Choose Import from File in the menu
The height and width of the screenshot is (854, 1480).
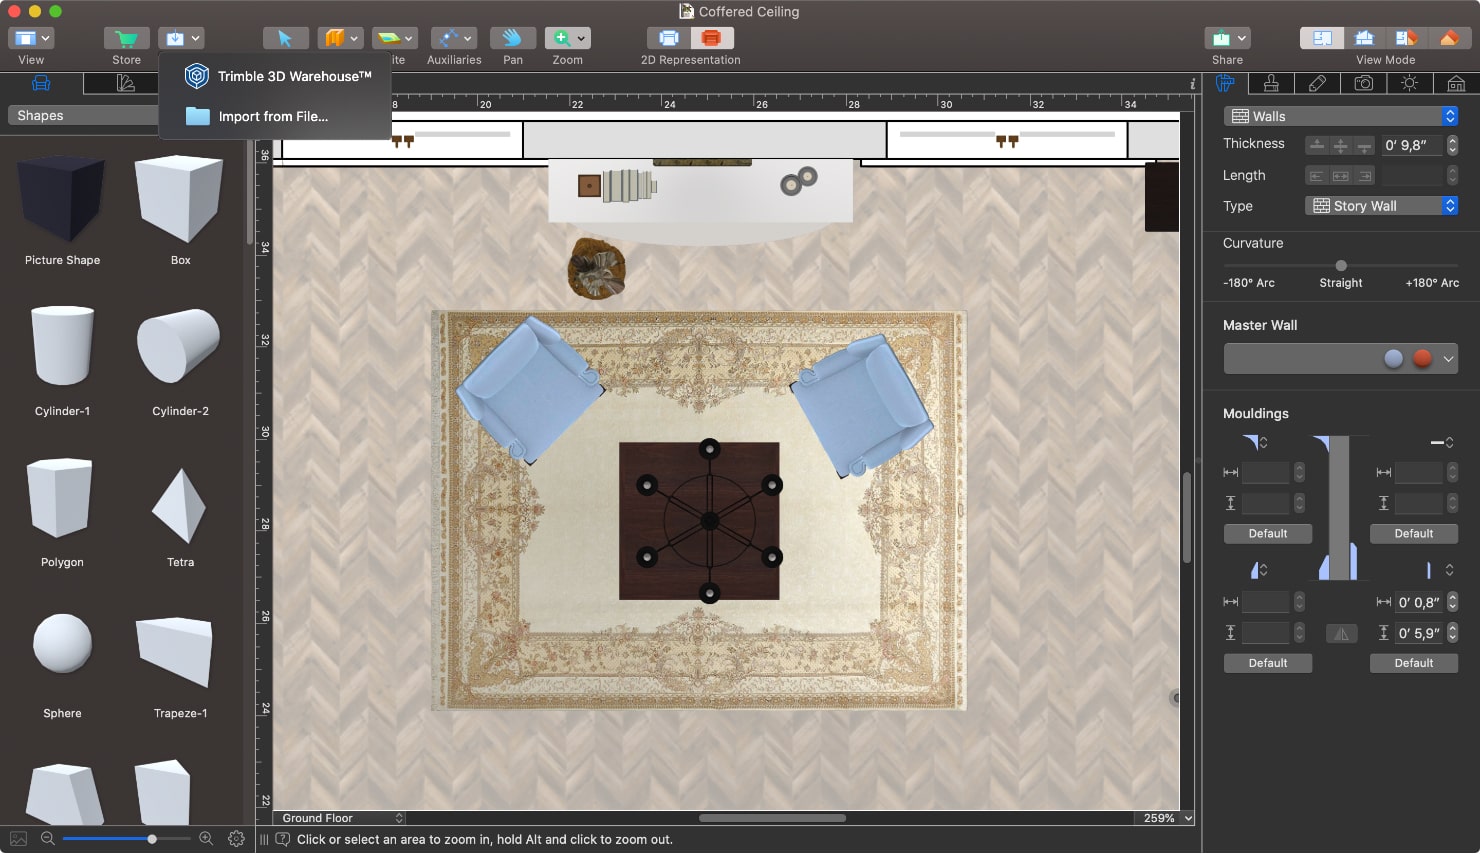[x=274, y=116]
